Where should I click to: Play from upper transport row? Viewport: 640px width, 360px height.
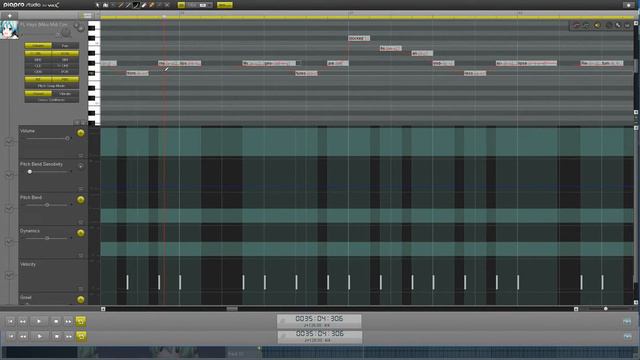(x=39, y=322)
